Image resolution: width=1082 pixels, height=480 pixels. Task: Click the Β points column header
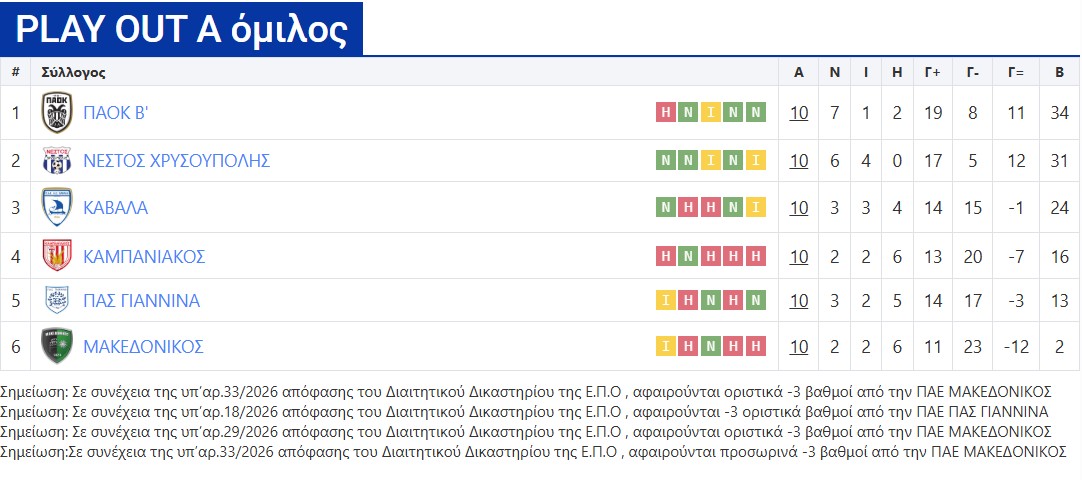(1059, 72)
